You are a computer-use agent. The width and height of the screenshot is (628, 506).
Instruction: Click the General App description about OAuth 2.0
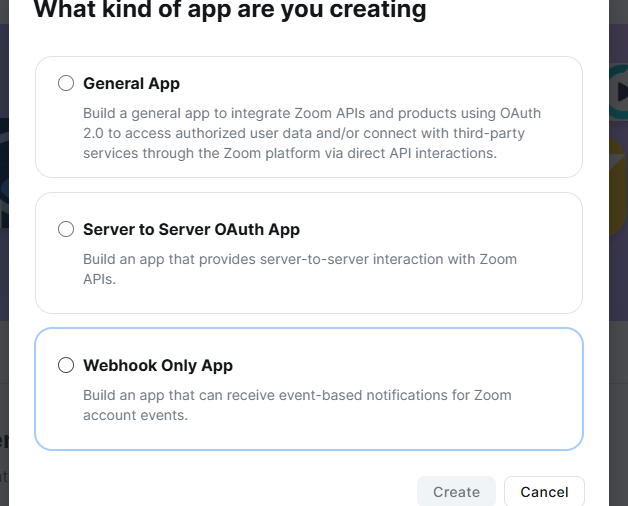(x=311, y=133)
